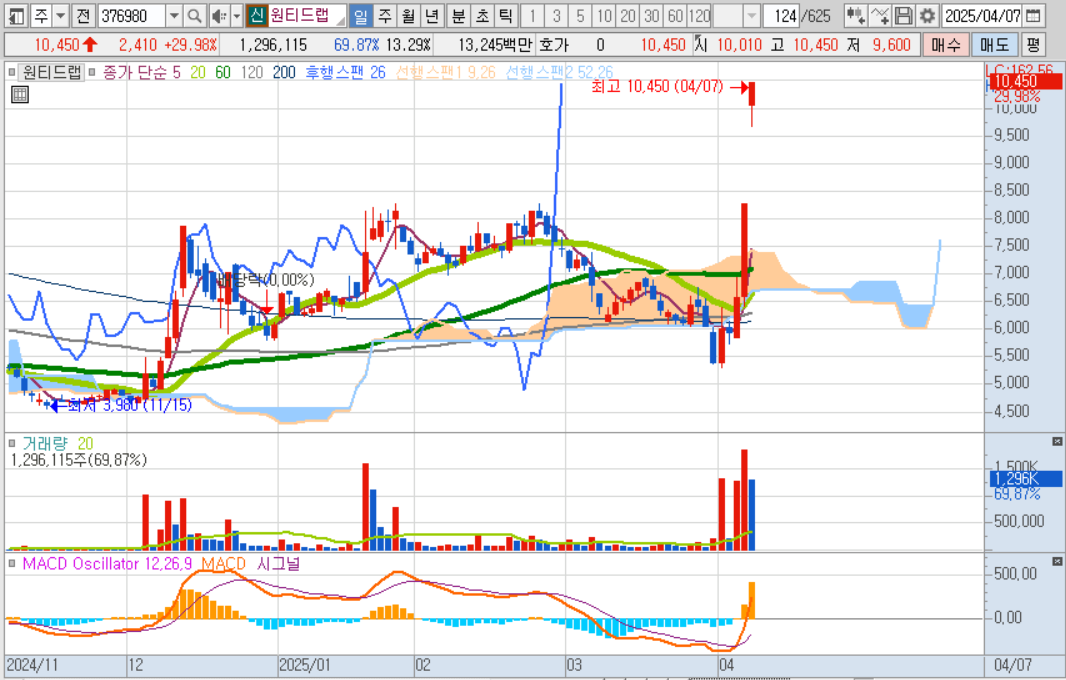The image size is (1066, 680).
Task: Click the date field 2025/04/07
Action: coord(982,15)
